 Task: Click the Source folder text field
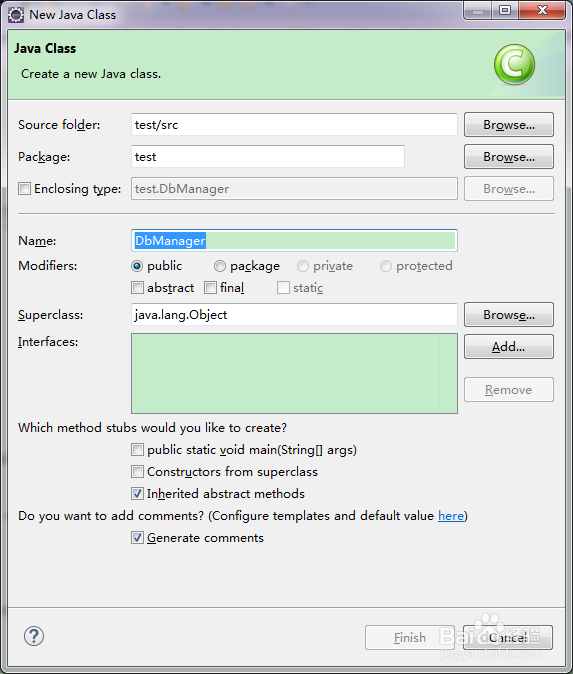[x=294, y=125]
